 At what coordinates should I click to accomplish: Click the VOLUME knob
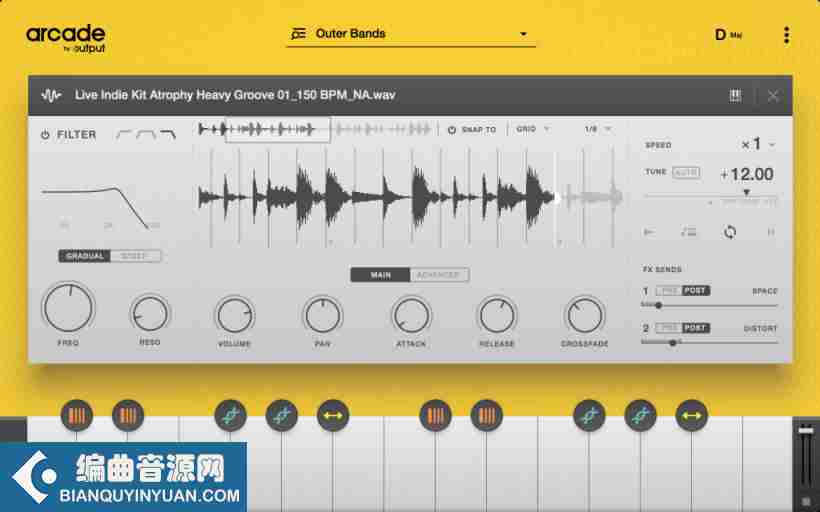[x=234, y=315]
